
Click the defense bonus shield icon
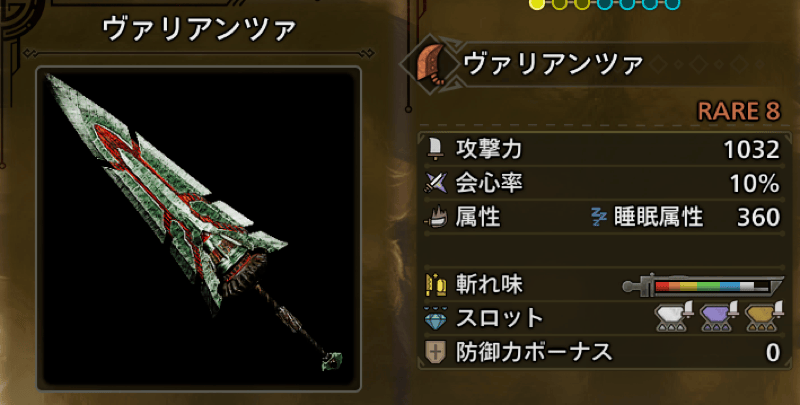pyautogui.click(x=435, y=352)
